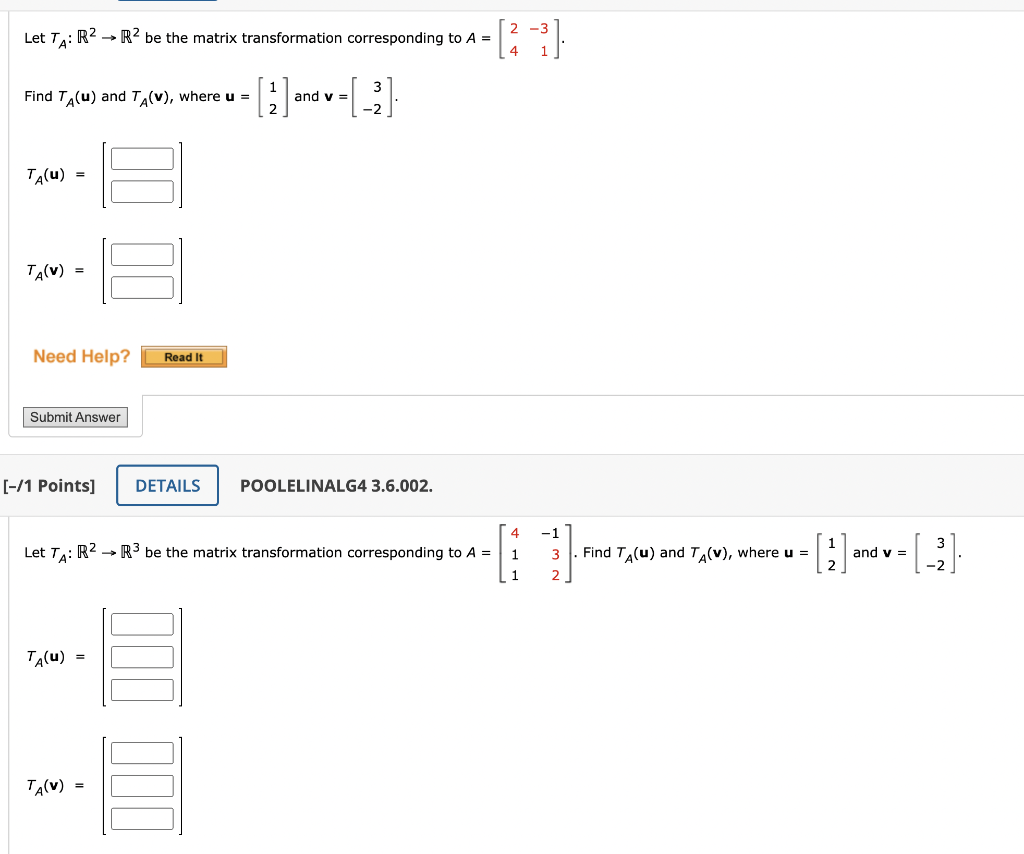
Task: Select the first entry box of TA(u) in problem two
Action: click(142, 623)
